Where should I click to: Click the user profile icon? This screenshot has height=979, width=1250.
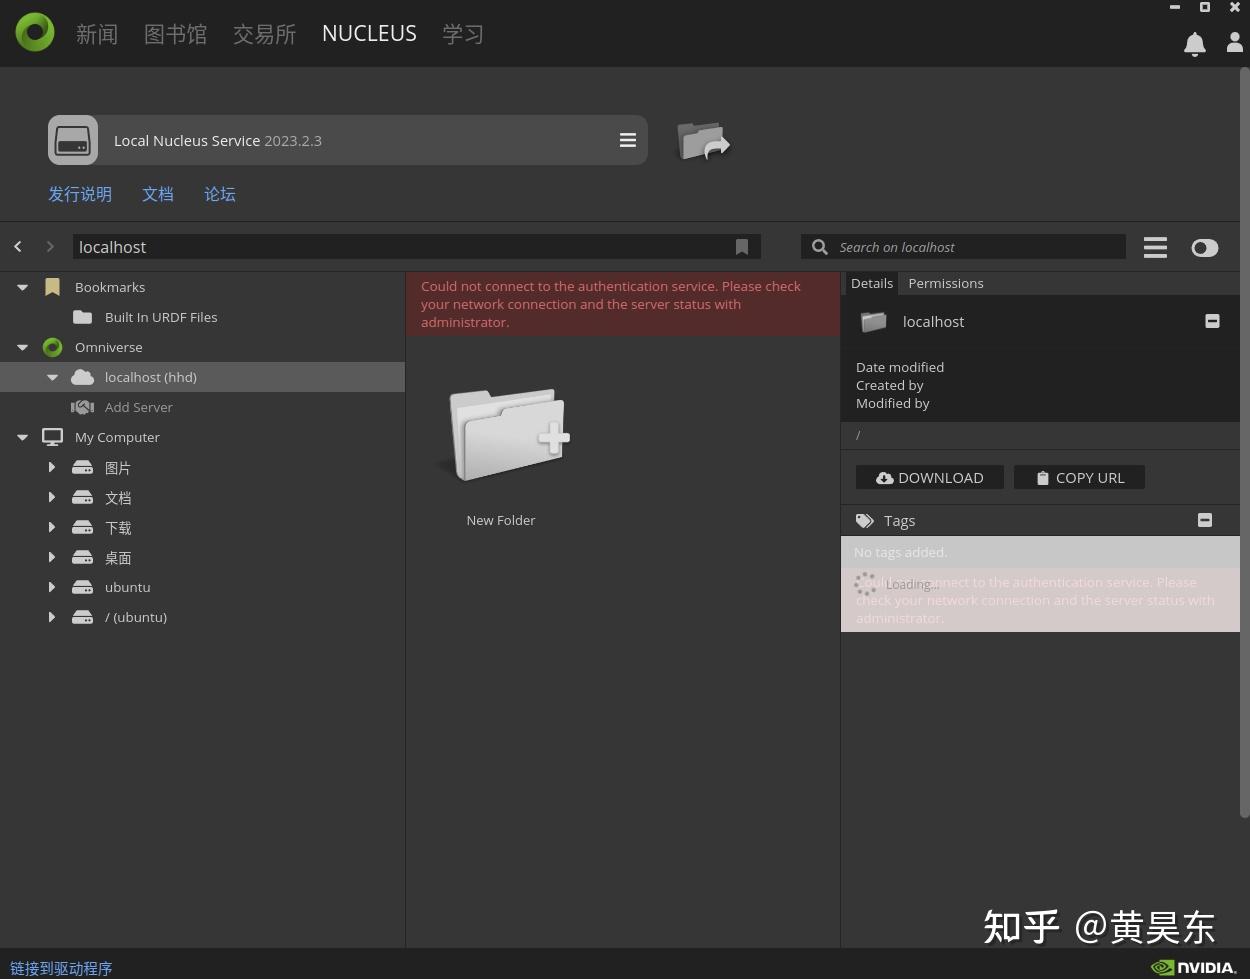tap(1235, 44)
